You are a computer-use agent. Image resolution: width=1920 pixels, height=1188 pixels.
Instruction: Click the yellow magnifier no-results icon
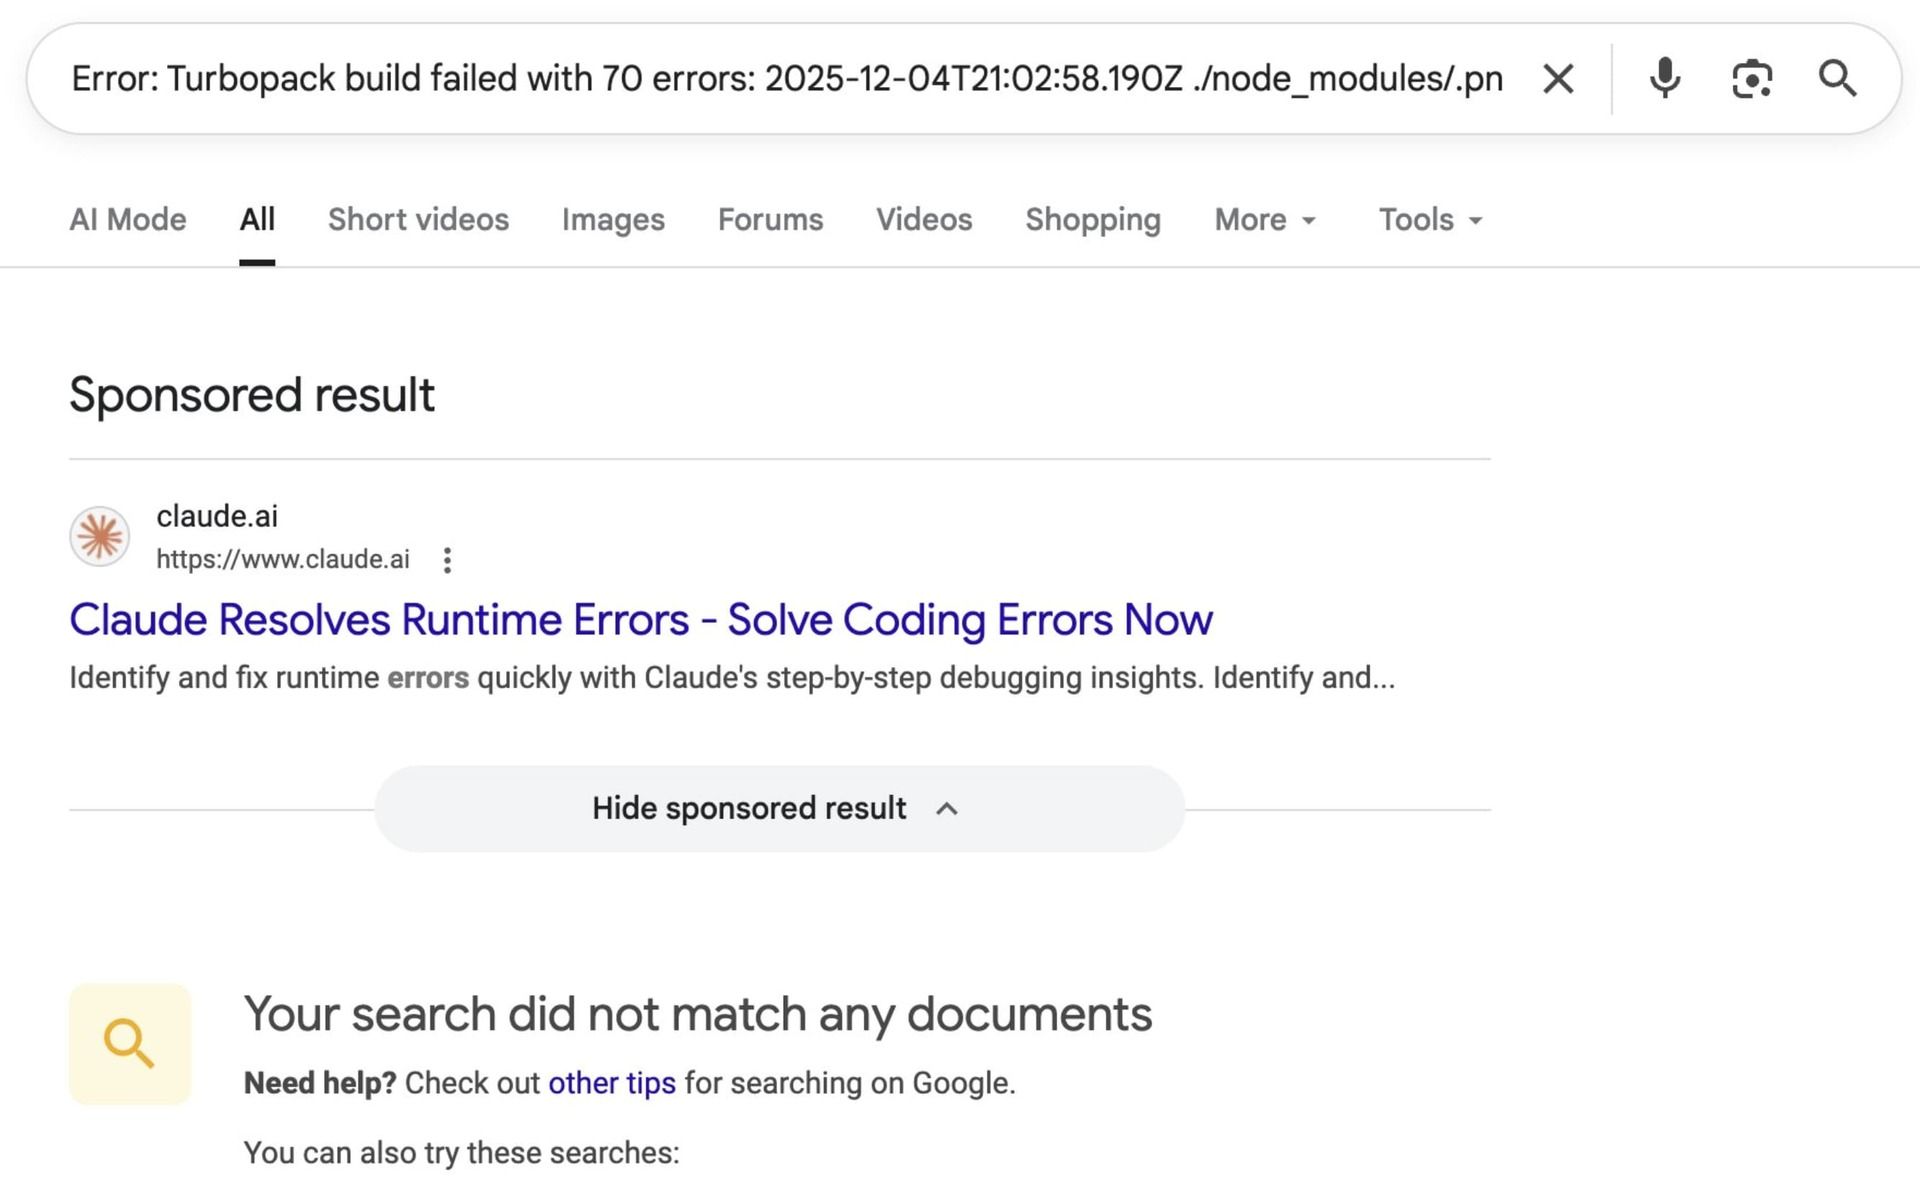click(x=130, y=1044)
